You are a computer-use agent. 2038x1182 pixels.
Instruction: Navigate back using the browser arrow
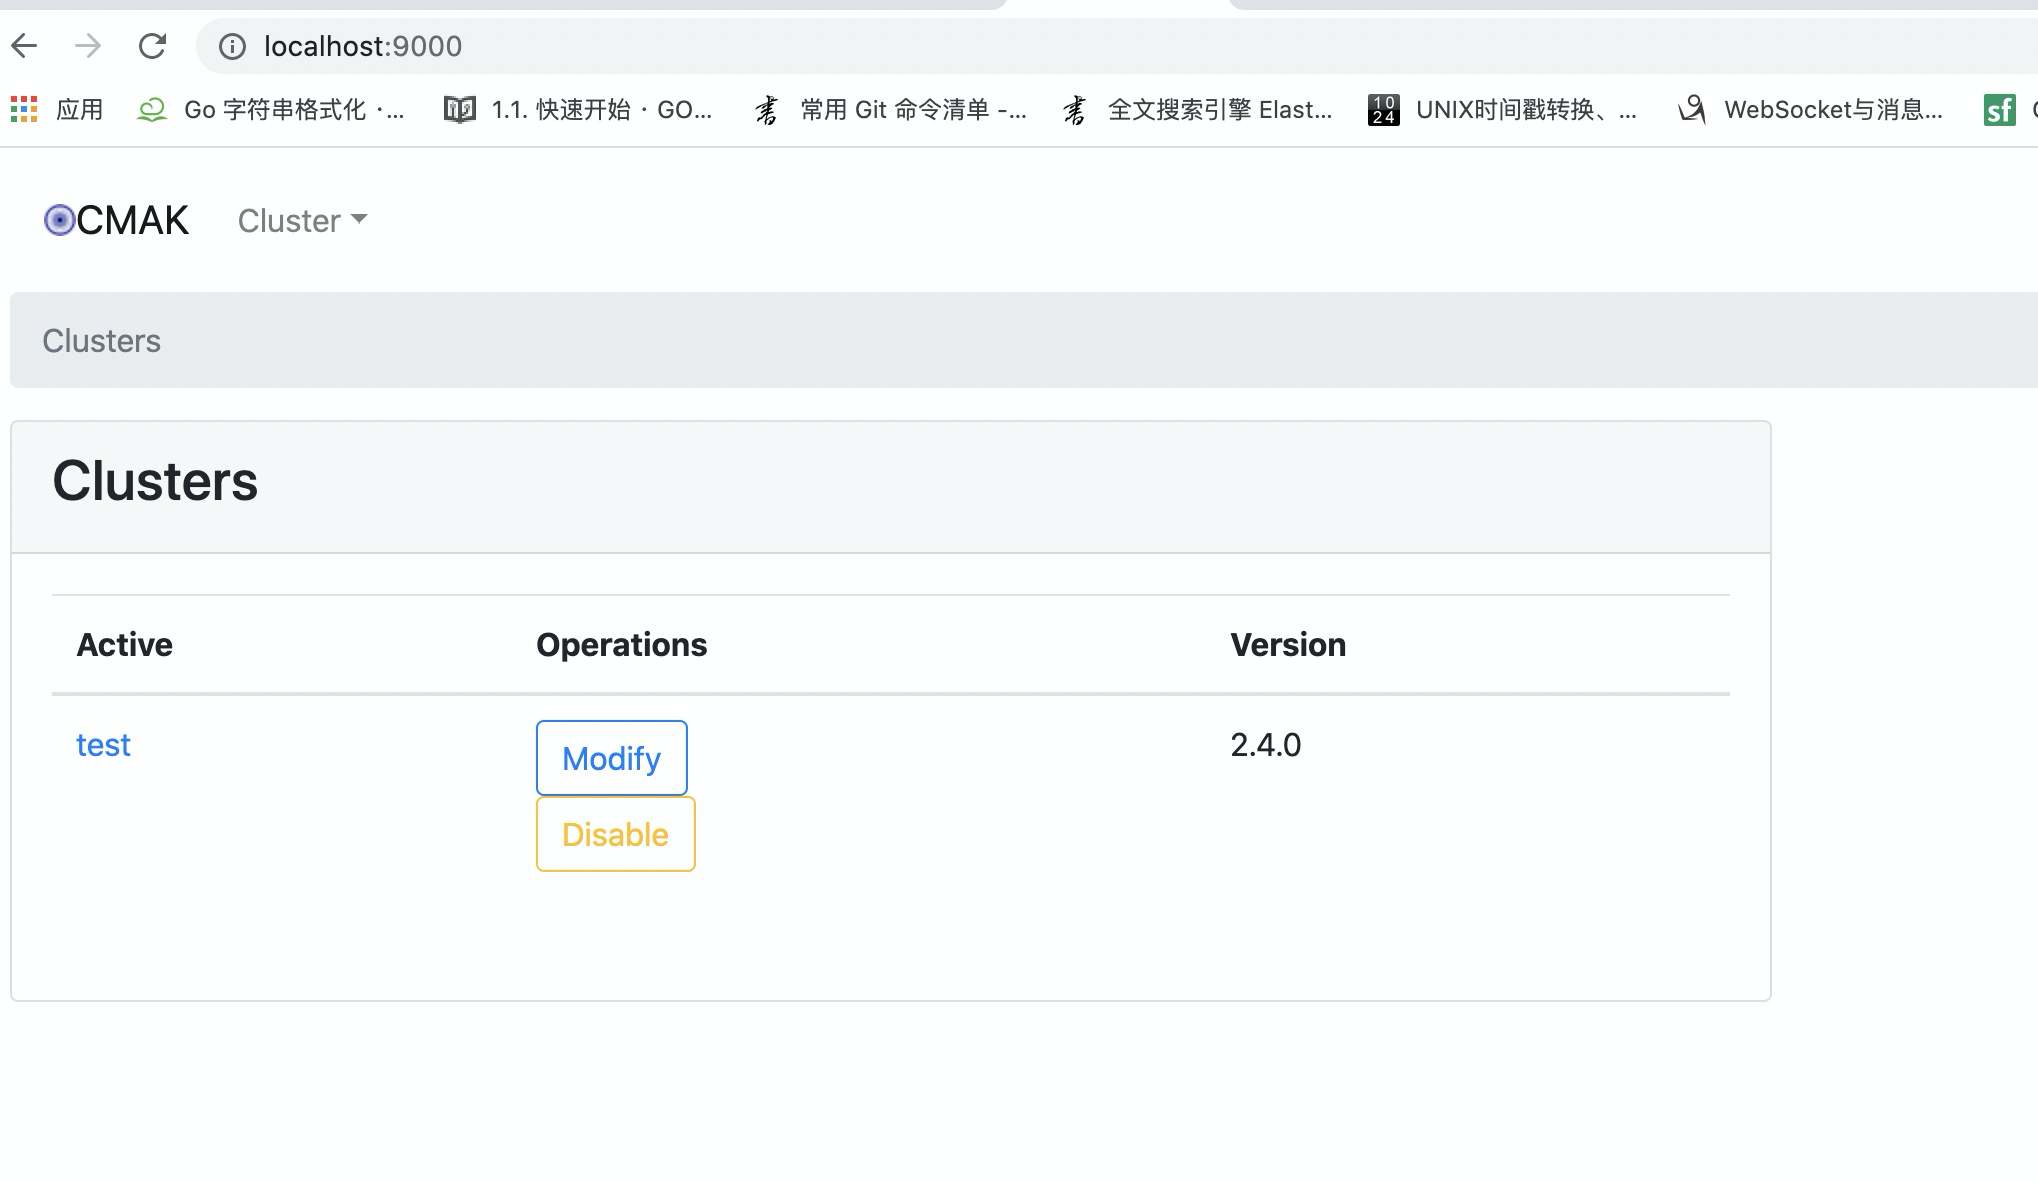(24, 46)
